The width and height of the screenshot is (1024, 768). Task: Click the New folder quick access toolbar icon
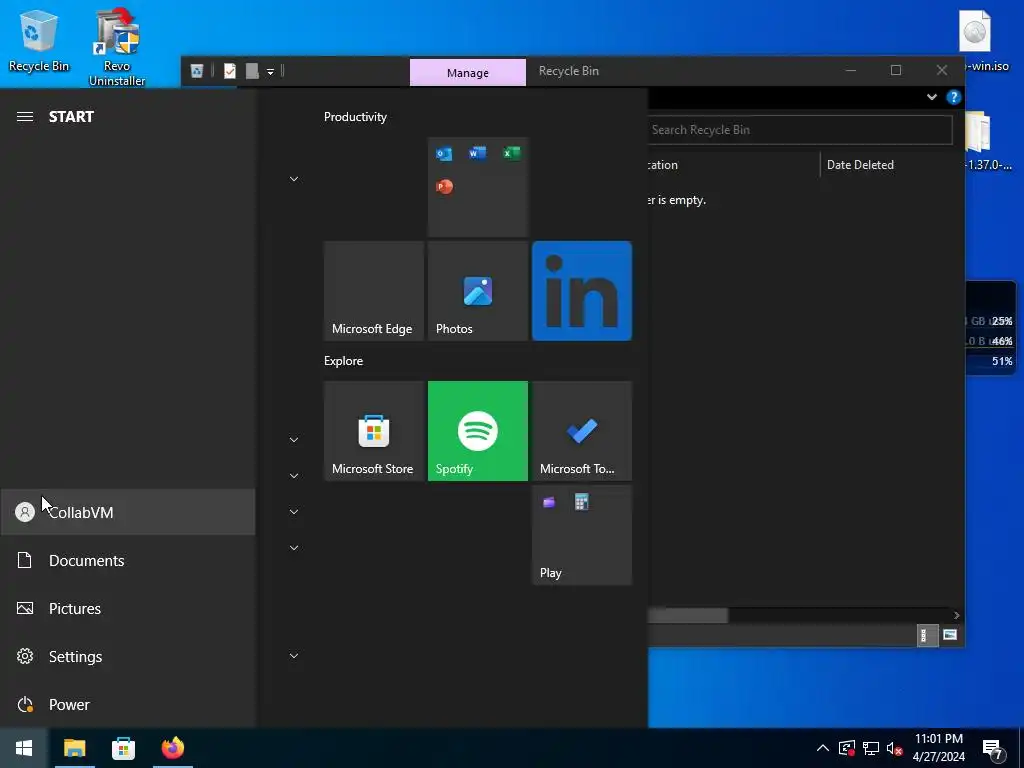tap(252, 71)
